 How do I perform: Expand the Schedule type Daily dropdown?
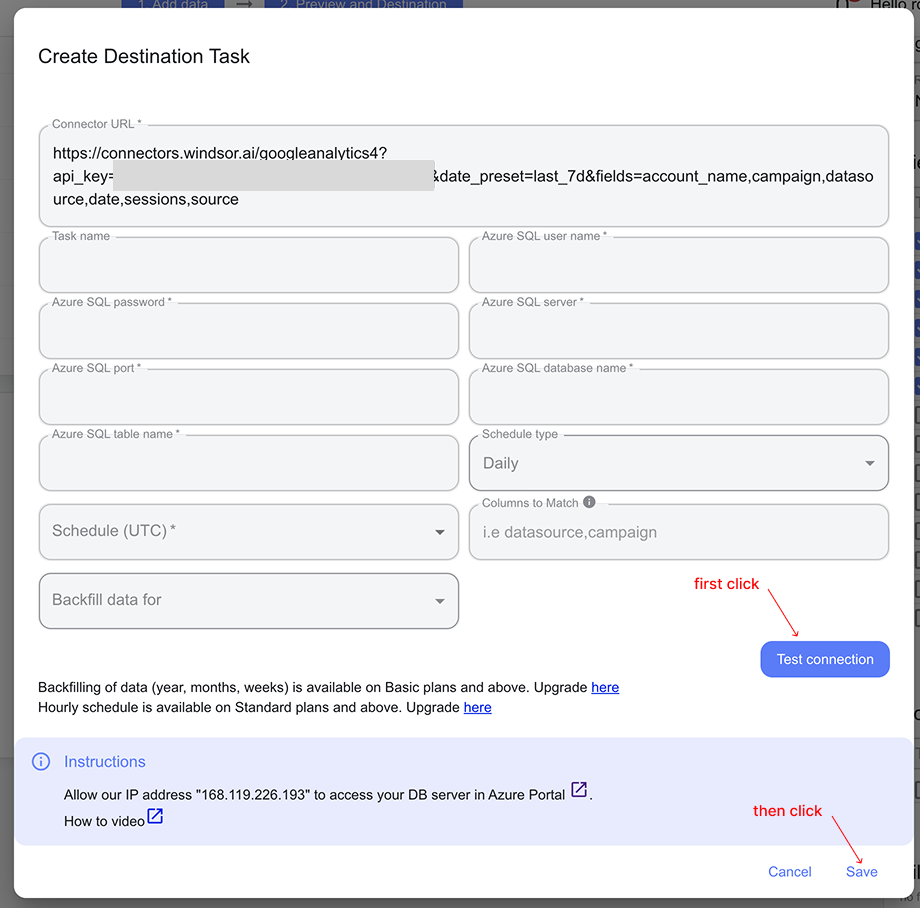pos(679,463)
